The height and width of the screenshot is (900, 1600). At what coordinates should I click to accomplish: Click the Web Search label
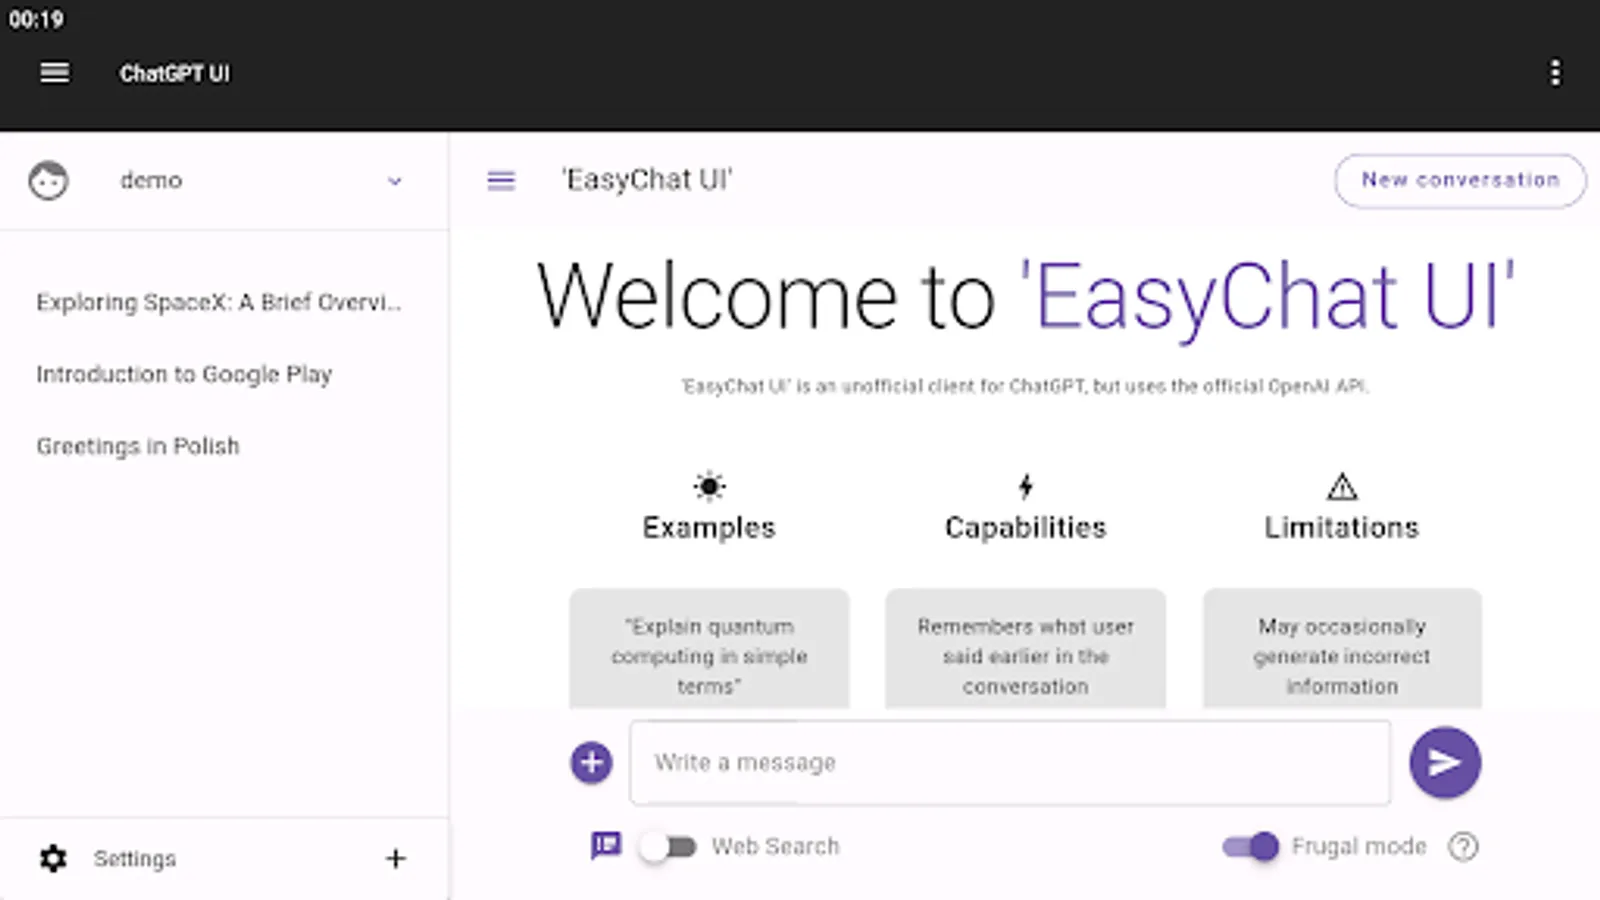775,847
